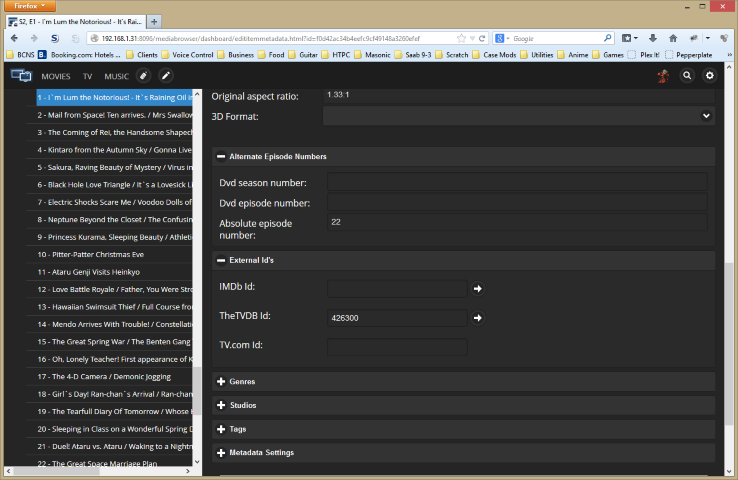Click the Firefox back navigation arrow

pyautogui.click(x=16, y=37)
